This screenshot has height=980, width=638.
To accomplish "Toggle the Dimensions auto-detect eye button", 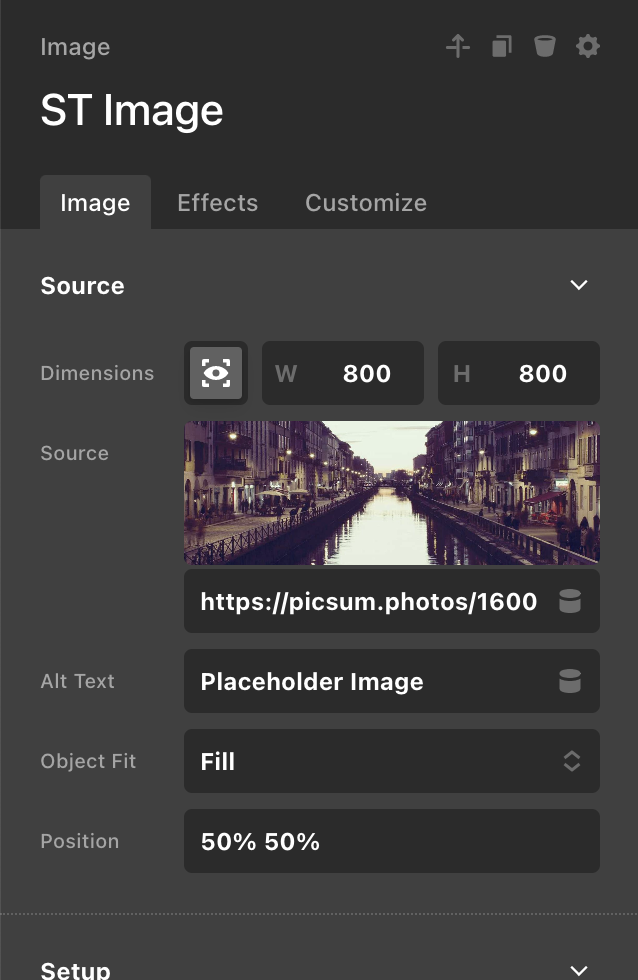I will pos(216,374).
